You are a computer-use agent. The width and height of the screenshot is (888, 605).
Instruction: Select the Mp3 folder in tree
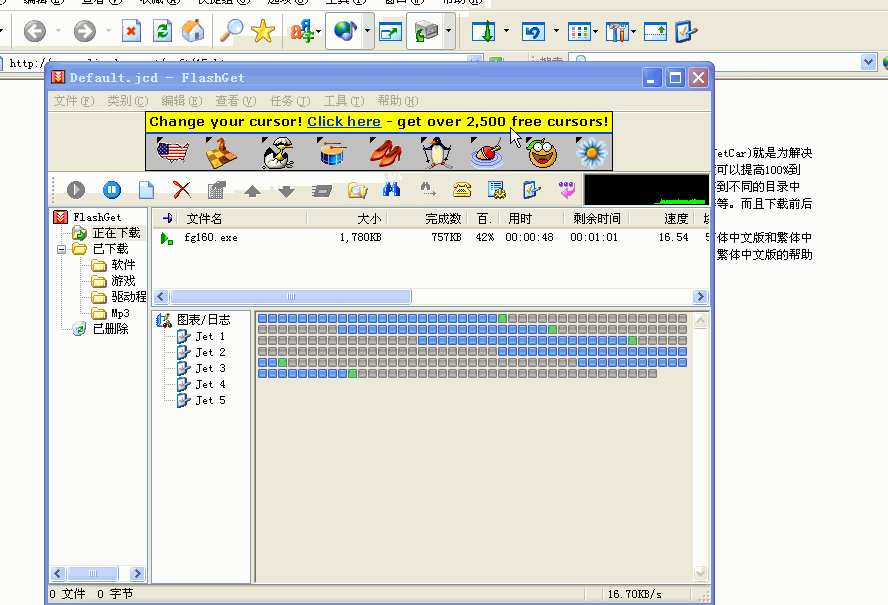pyautogui.click(x=120, y=313)
